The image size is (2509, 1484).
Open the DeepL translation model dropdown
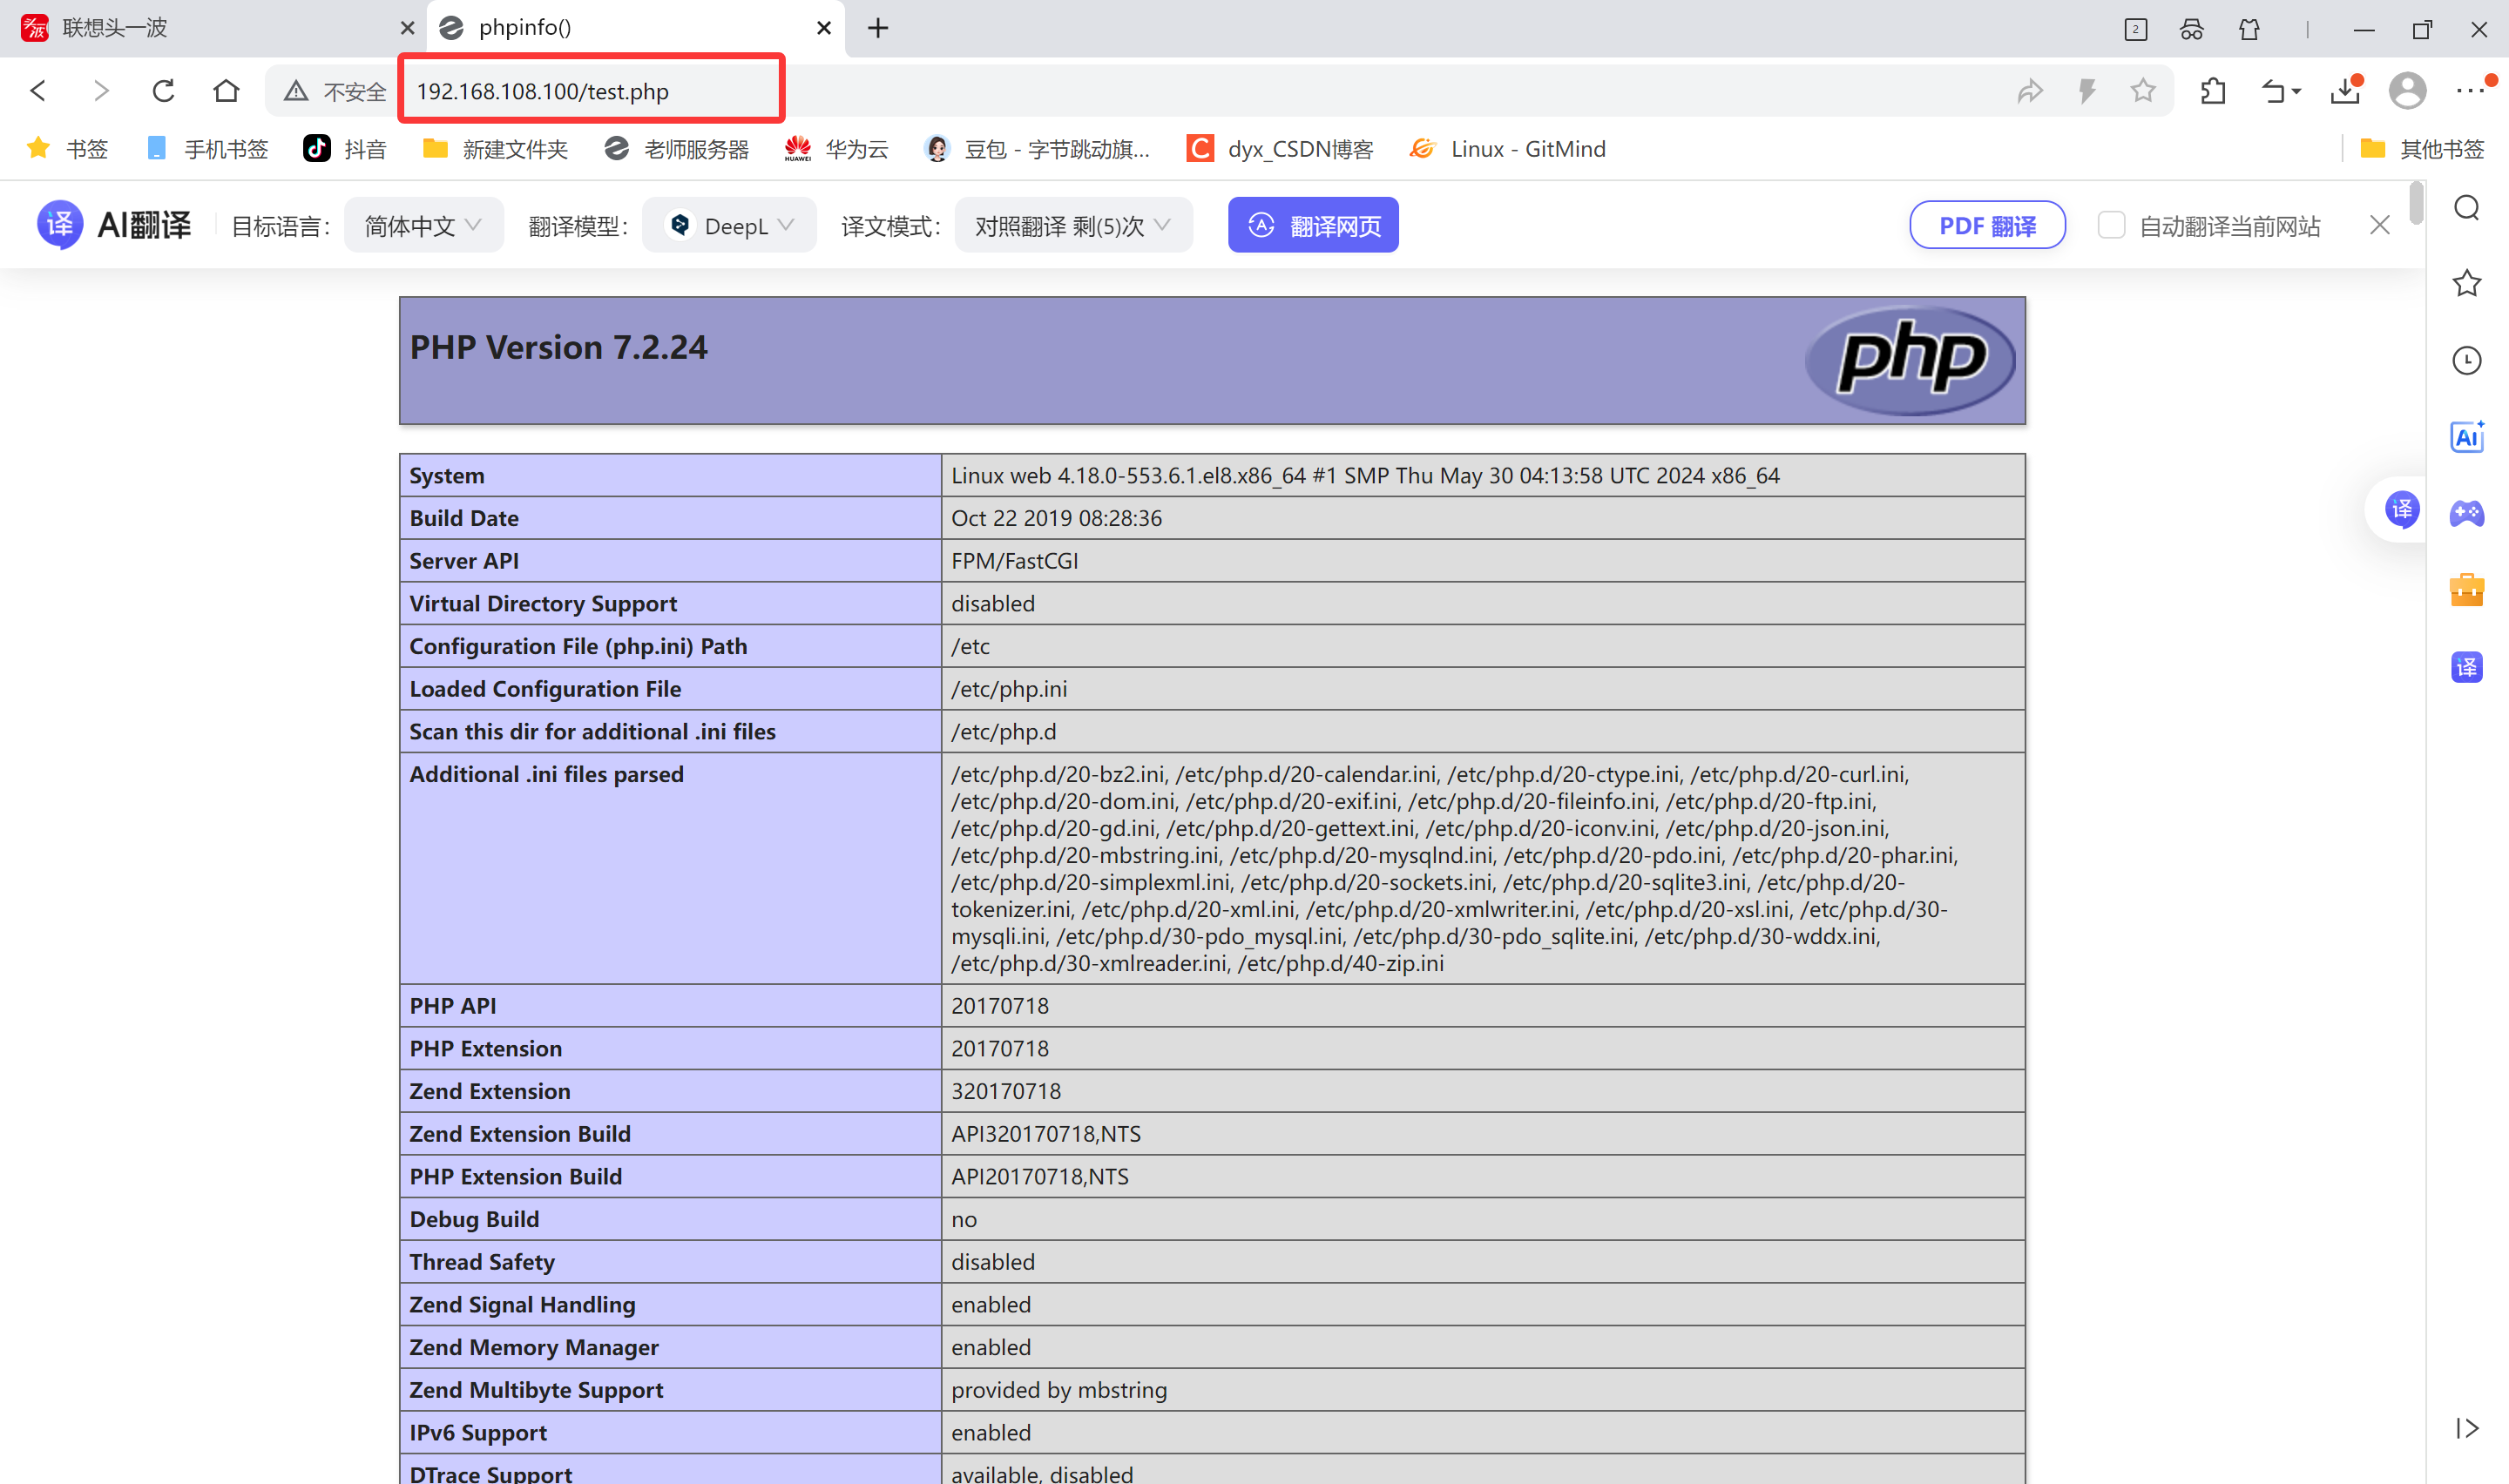[x=730, y=226]
